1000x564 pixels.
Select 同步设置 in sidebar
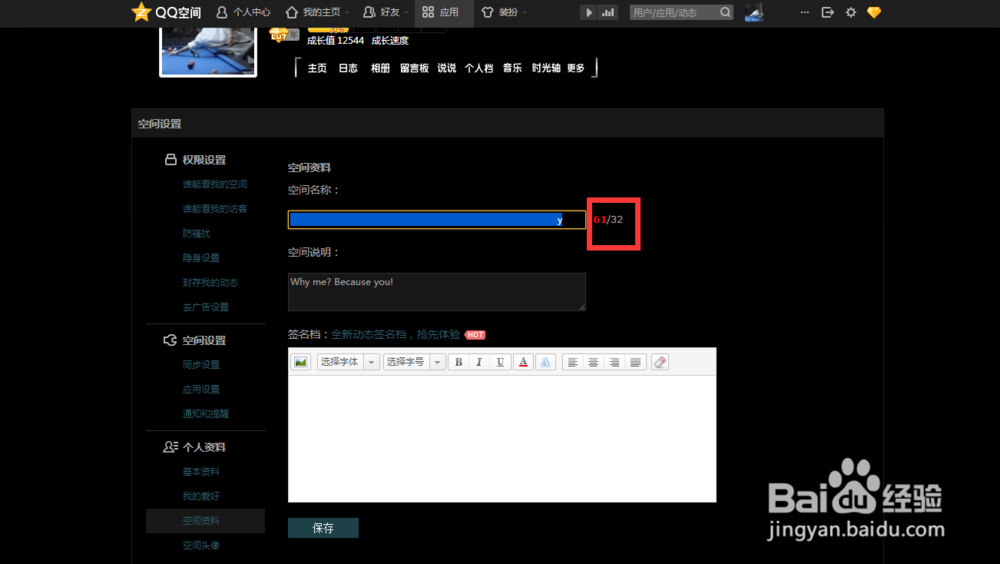click(x=201, y=364)
